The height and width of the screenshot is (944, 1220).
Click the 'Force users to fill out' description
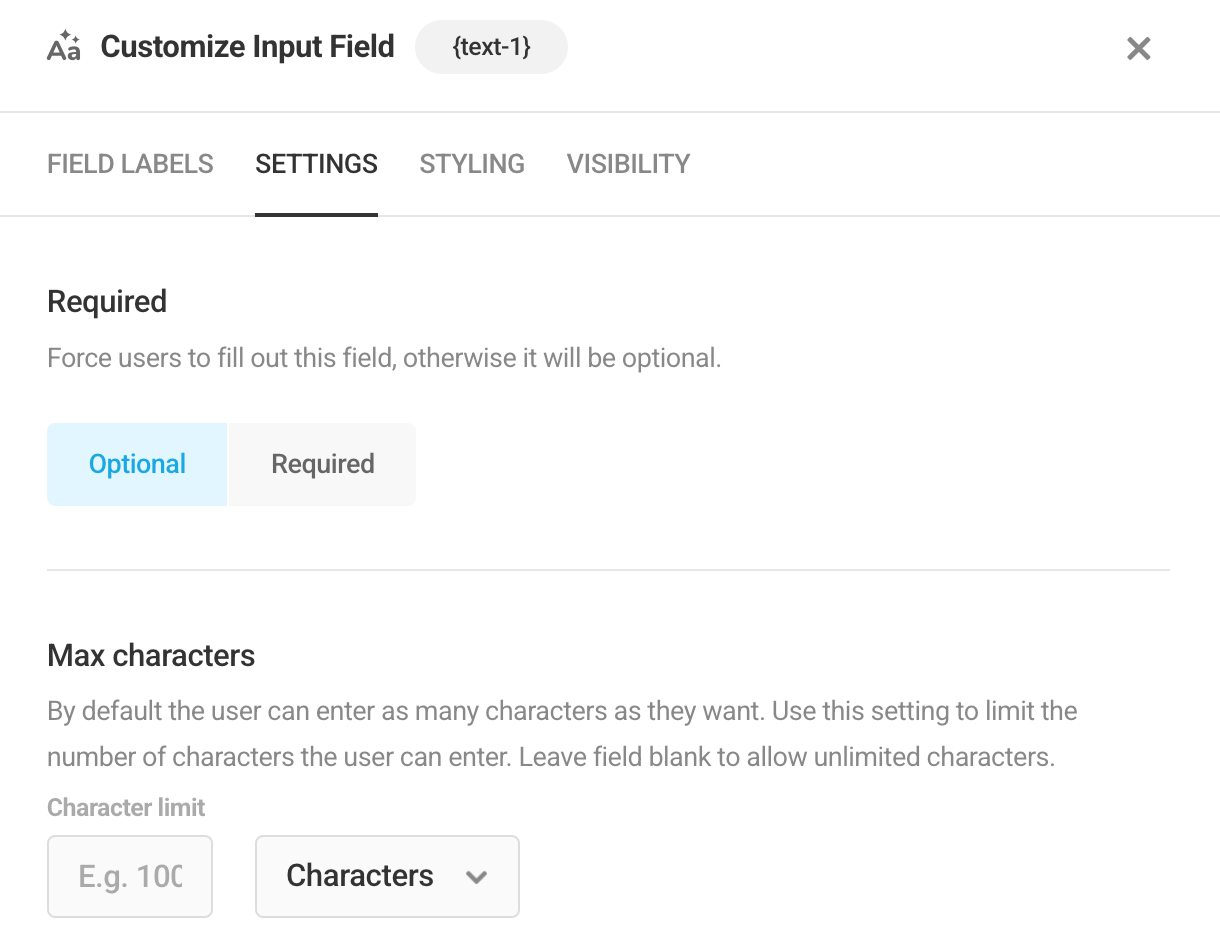point(384,358)
